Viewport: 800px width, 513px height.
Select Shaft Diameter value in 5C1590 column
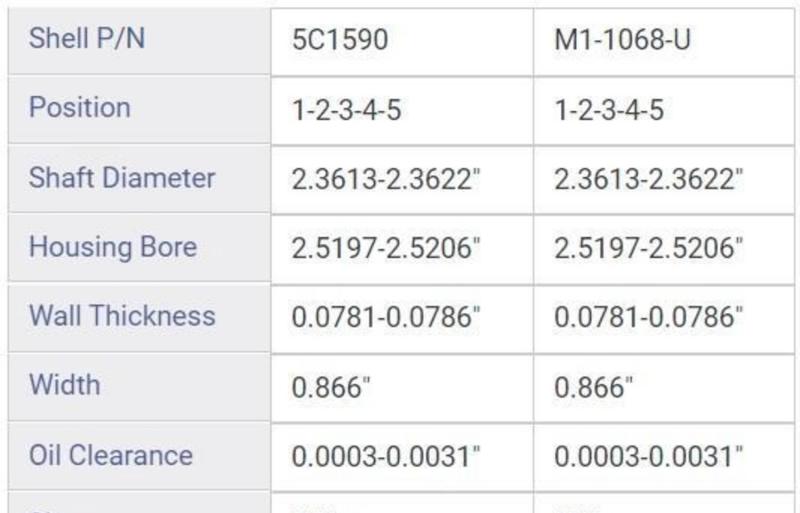pos(386,179)
